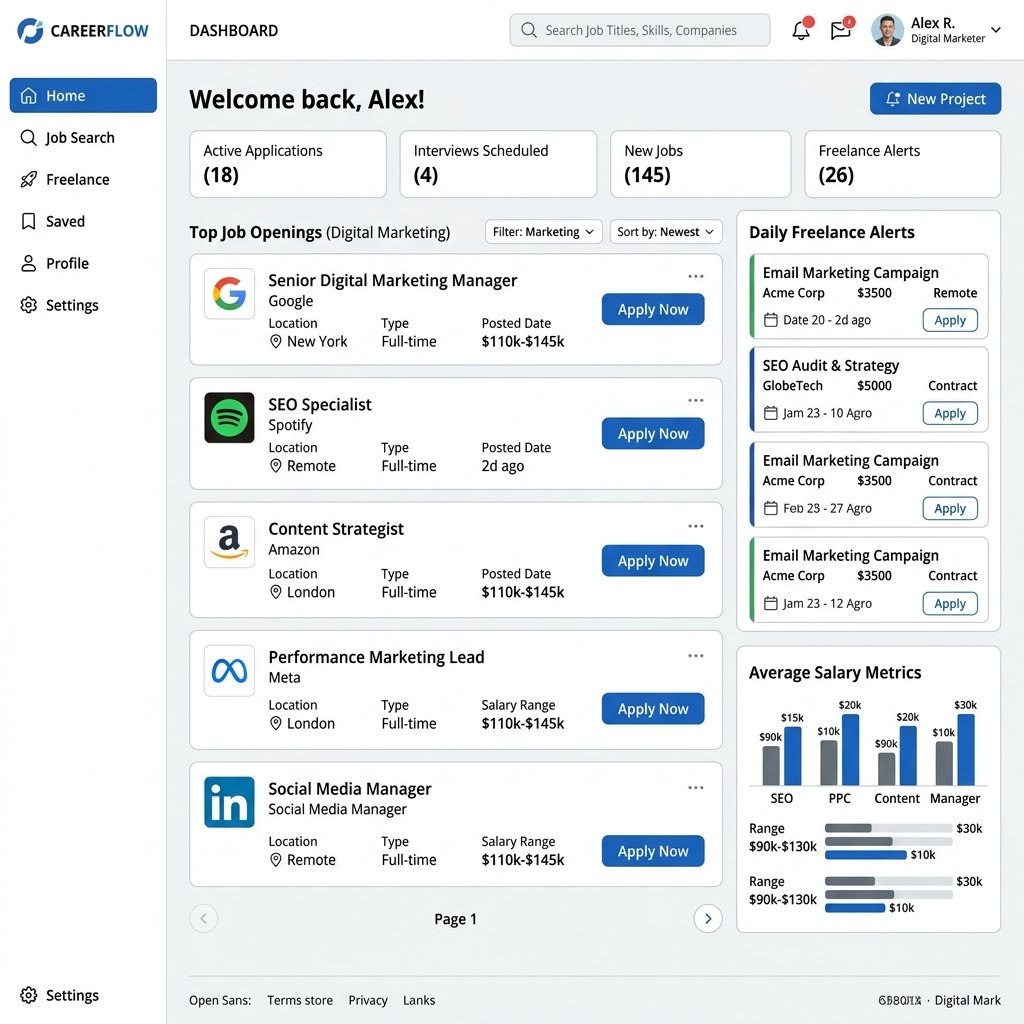Open Interviews Scheduled (4) card
Screen dimensions: 1024x1024
tap(498, 164)
